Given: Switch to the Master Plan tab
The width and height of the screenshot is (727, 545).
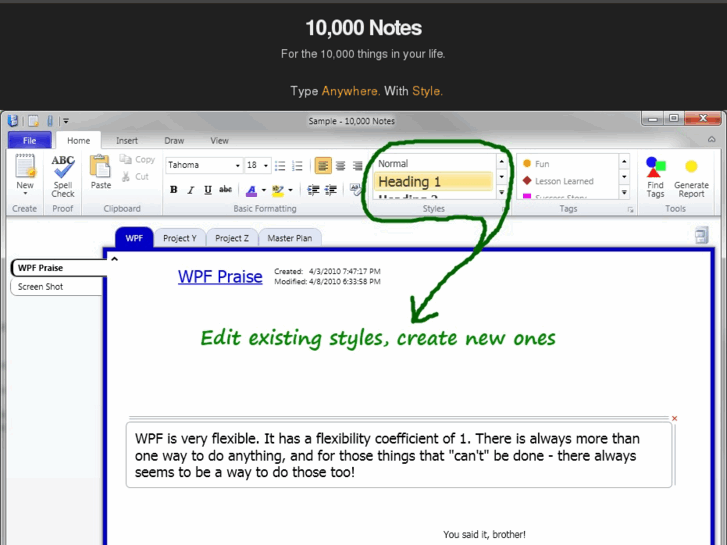Looking at the screenshot, I should (x=290, y=238).
